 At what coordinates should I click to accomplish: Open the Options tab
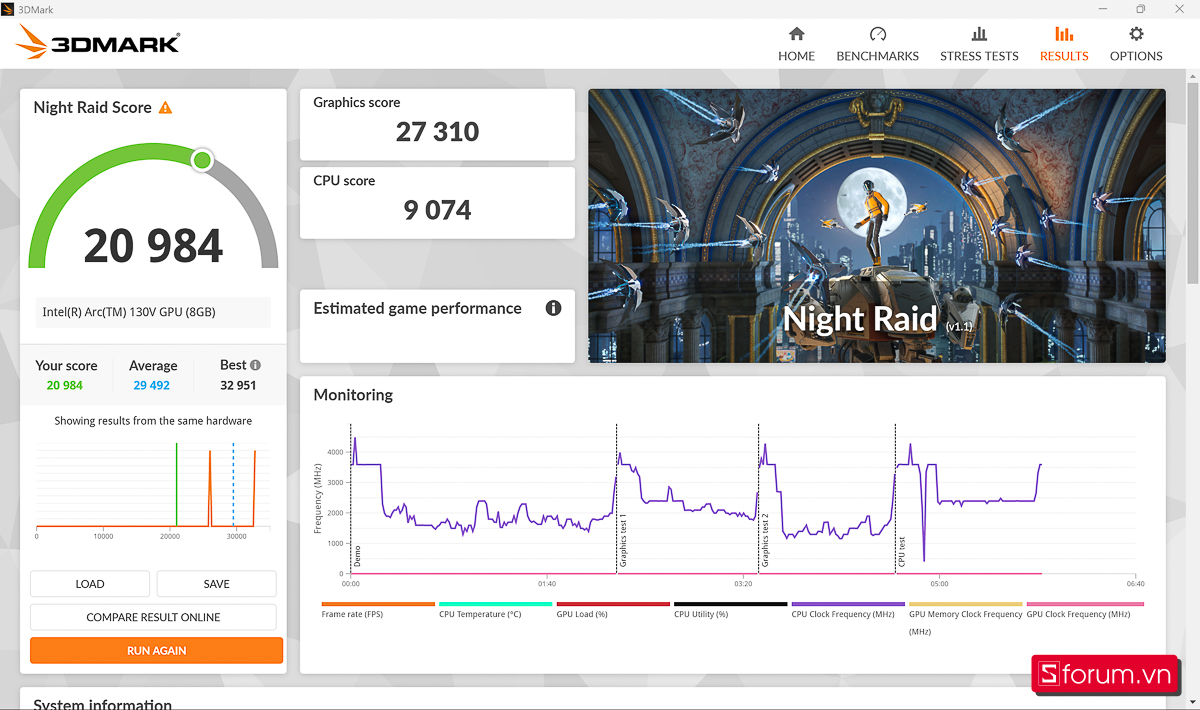(x=1136, y=44)
